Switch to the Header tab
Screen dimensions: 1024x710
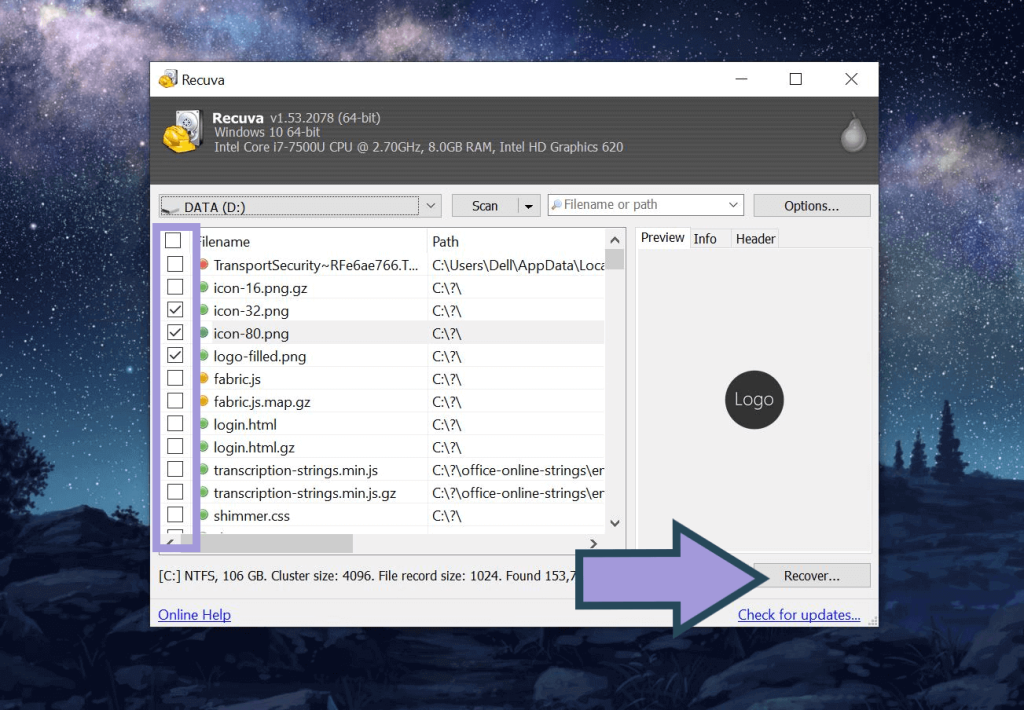pyautogui.click(x=755, y=238)
